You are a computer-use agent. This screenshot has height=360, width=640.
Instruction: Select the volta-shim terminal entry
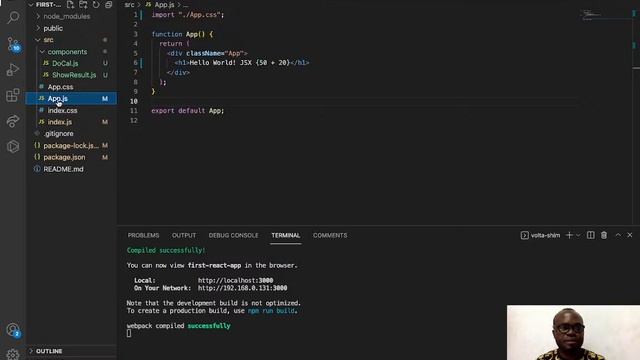(x=540, y=236)
